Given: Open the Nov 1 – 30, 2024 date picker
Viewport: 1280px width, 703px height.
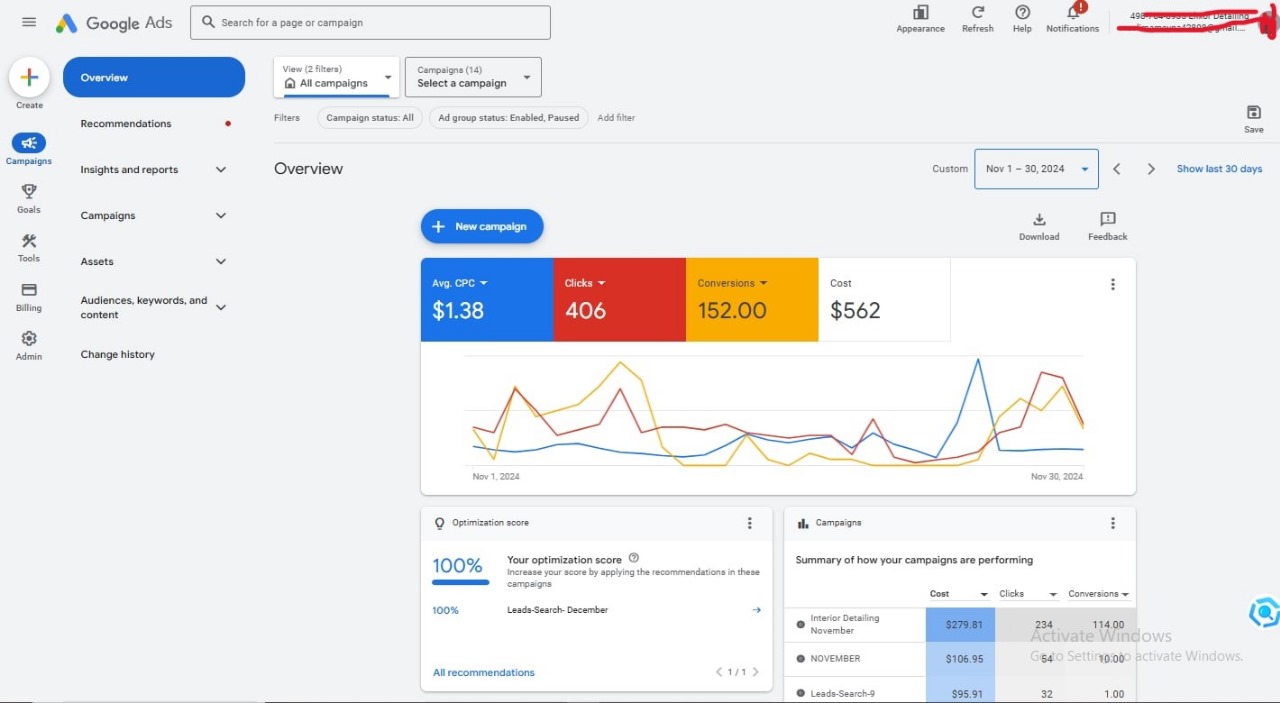Looking at the screenshot, I should pyautogui.click(x=1036, y=169).
